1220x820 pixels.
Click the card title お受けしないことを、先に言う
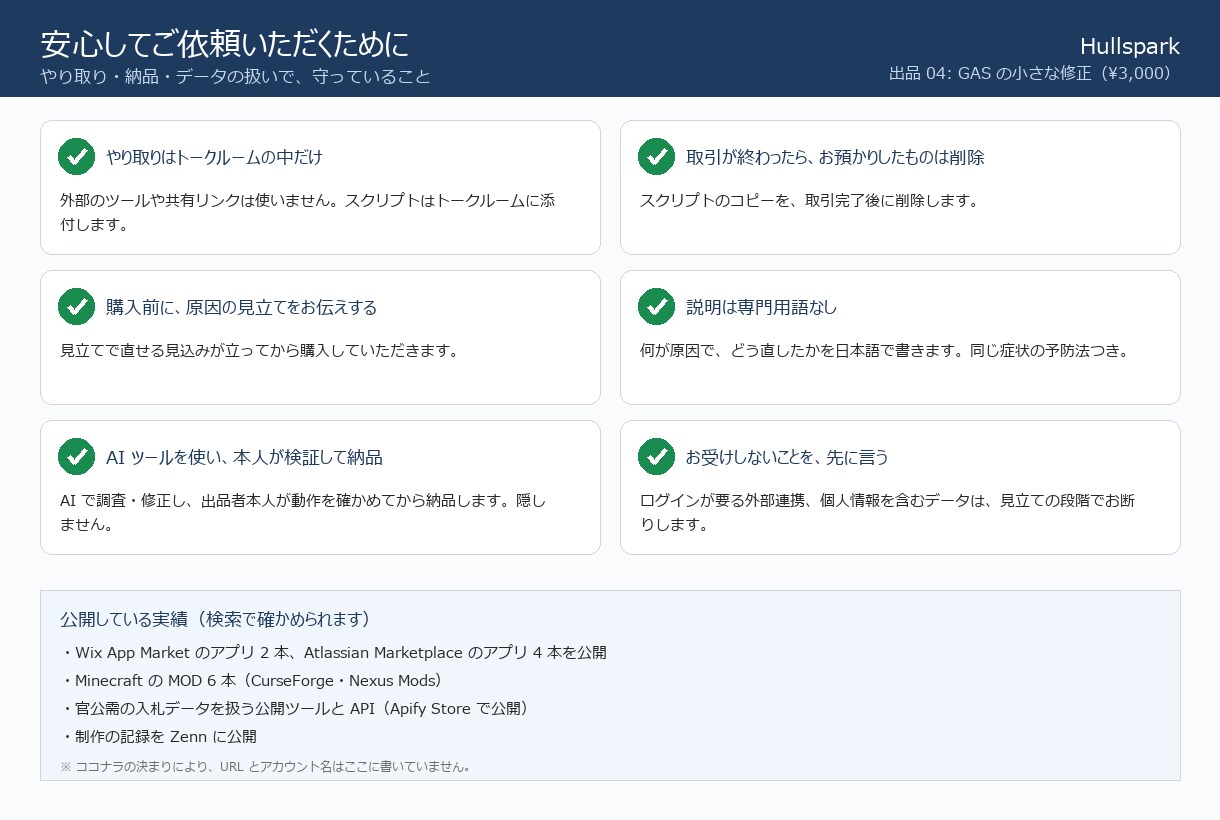coord(787,457)
